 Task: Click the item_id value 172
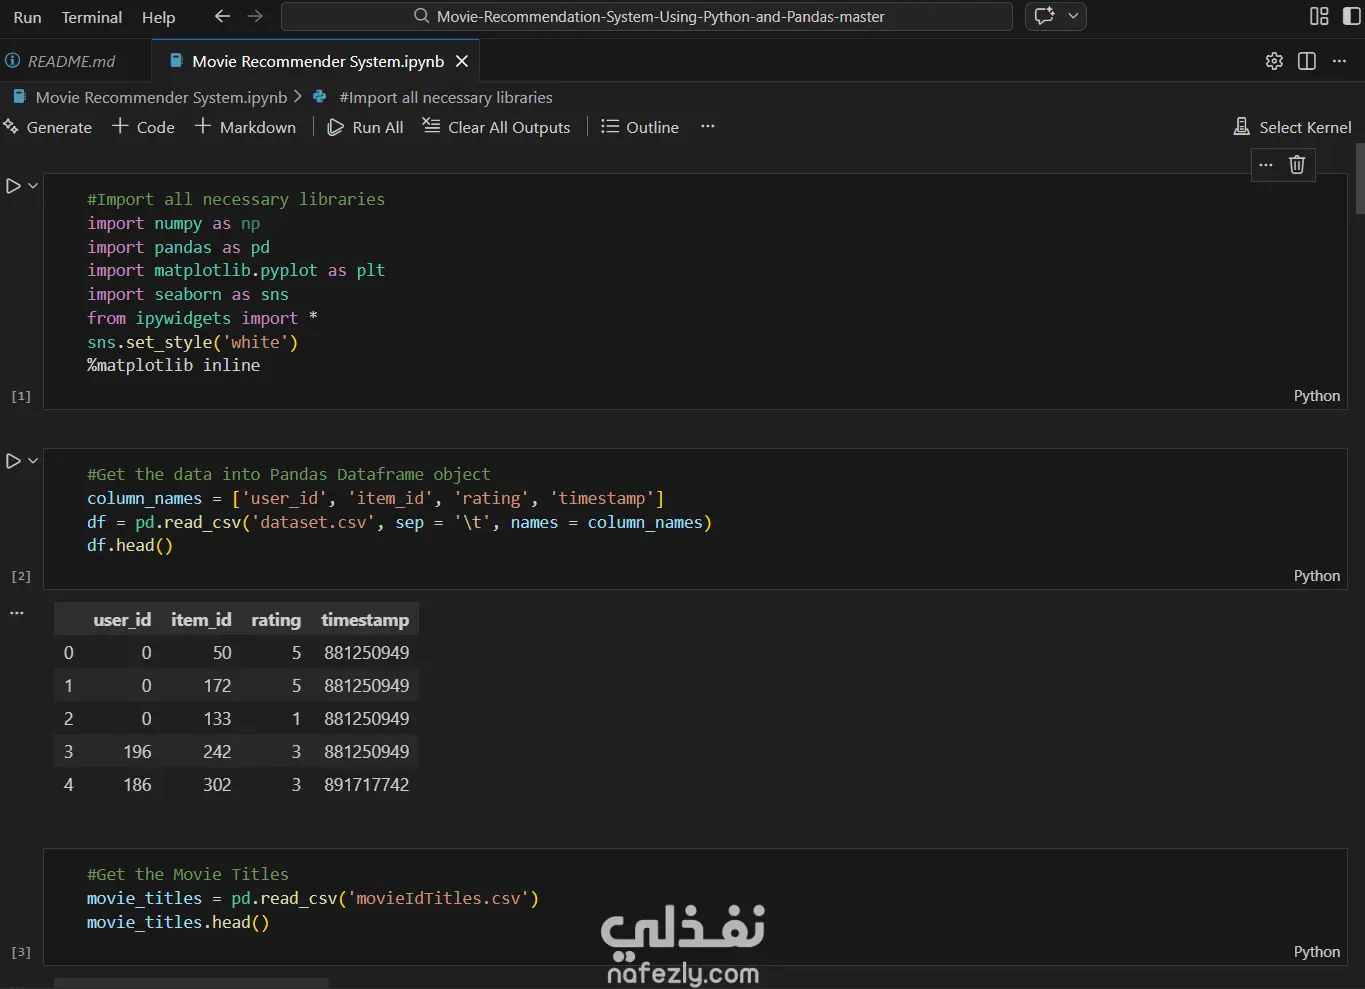pos(217,686)
